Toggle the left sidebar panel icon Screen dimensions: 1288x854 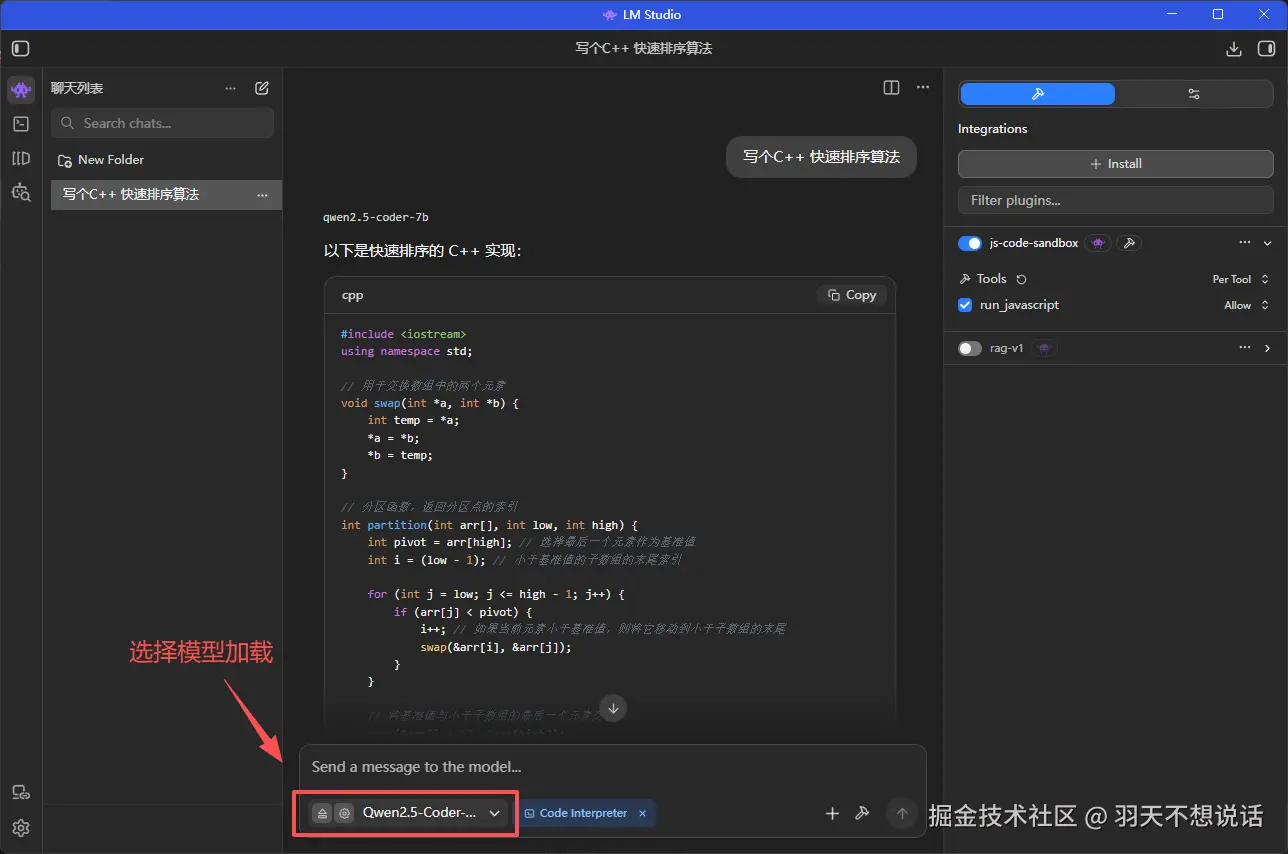click(x=21, y=48)
